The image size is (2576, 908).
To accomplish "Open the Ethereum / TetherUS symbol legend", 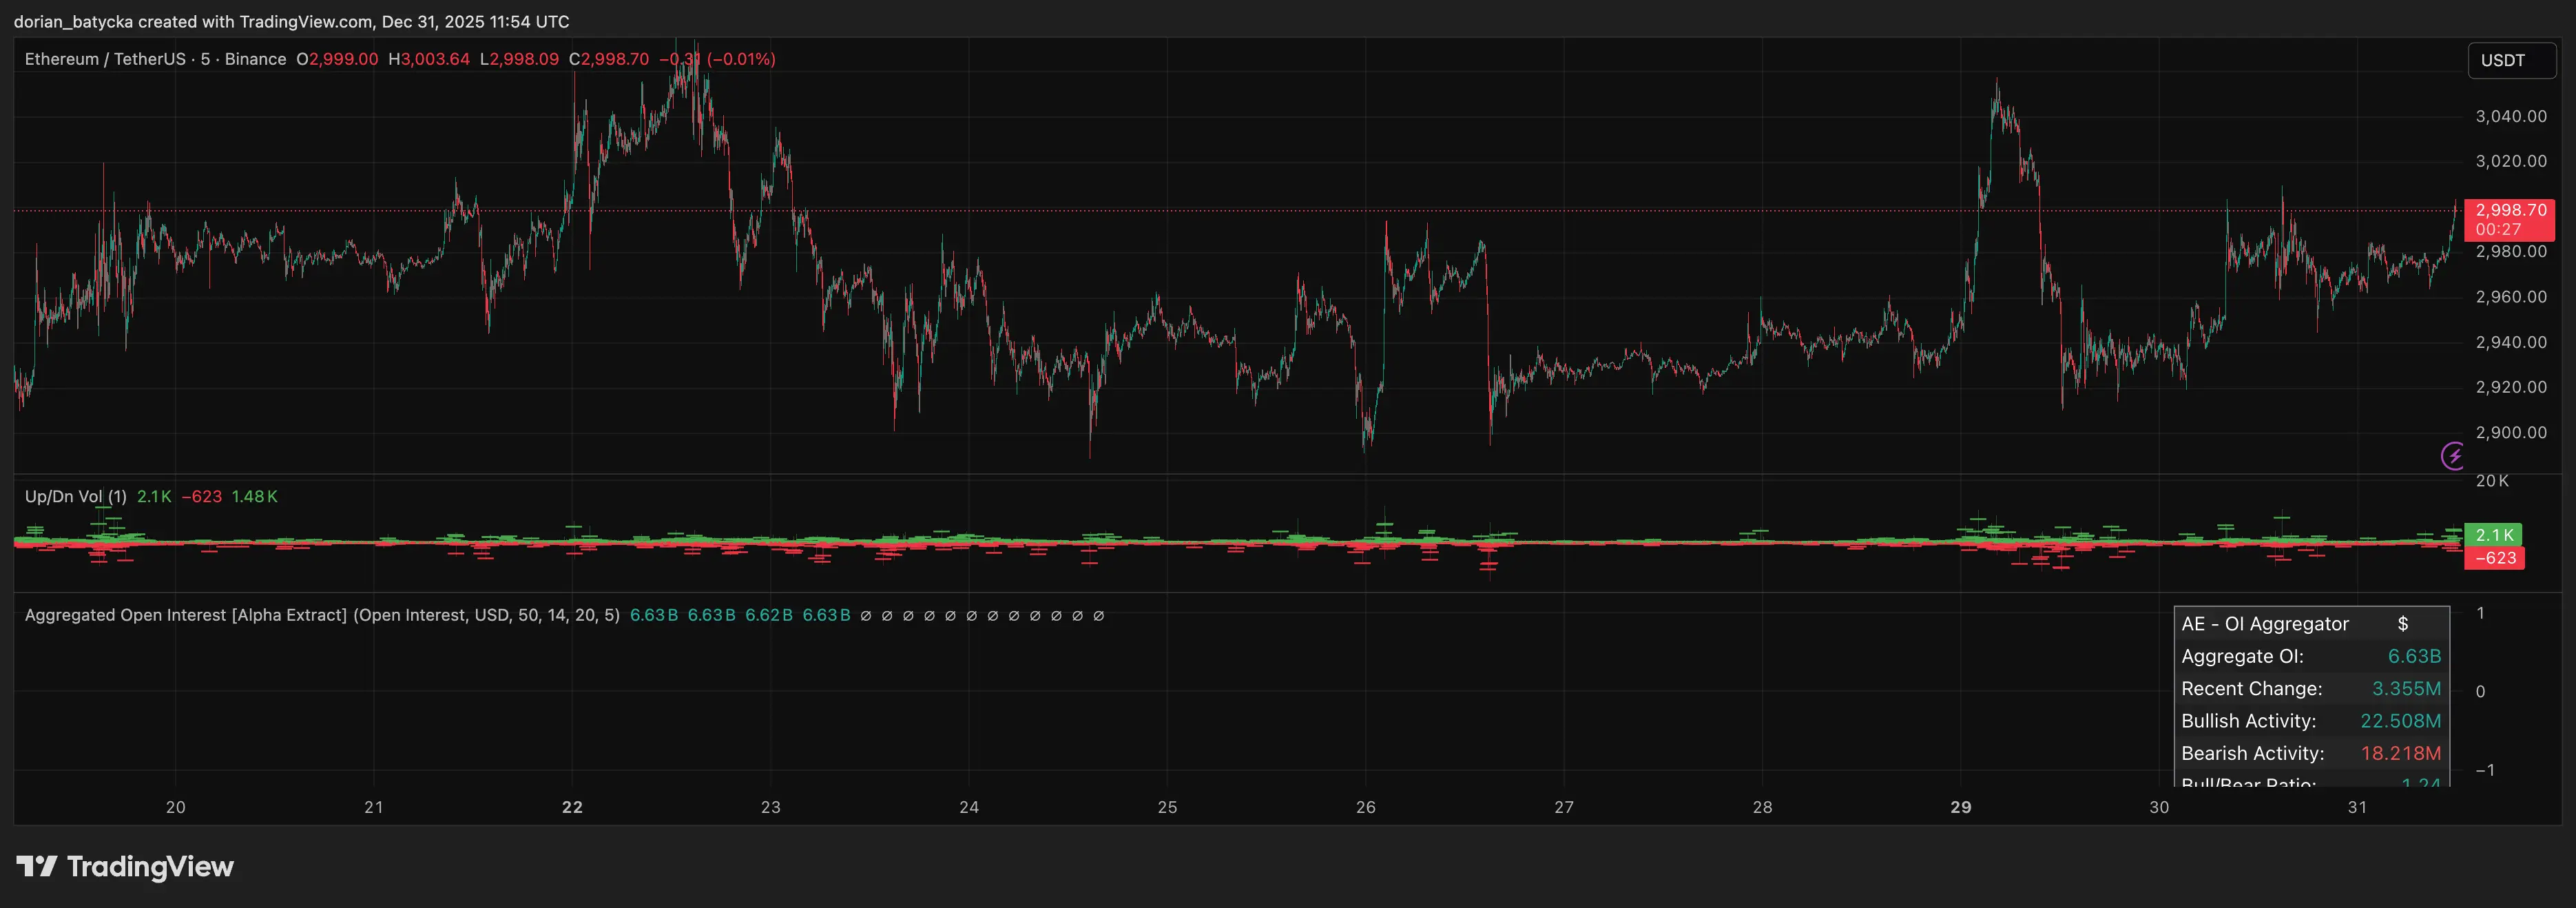I will [103, 59].
